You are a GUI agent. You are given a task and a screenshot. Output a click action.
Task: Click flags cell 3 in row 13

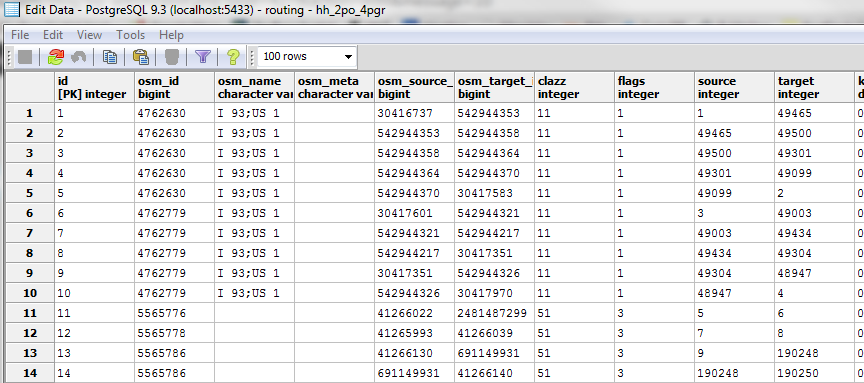pyautogui.click(x=654, y=353)
